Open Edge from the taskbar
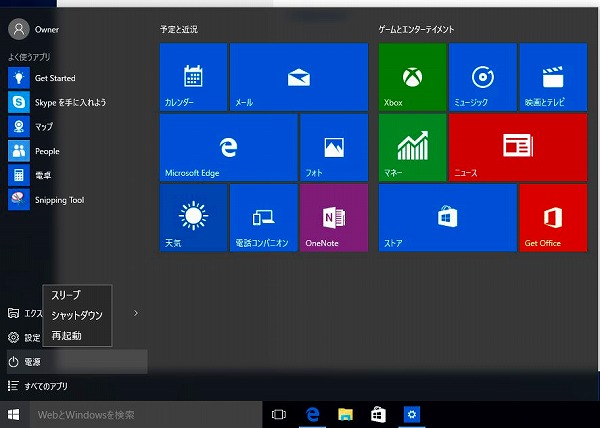 [x=313, y=415]
